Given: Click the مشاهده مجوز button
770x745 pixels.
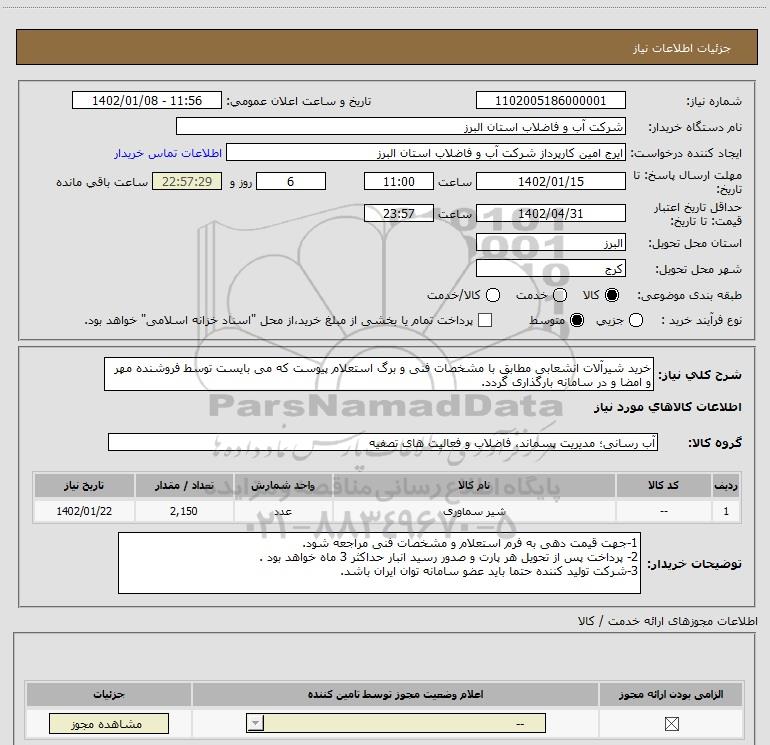Looking at the screenshot, I should pos(109,724).
